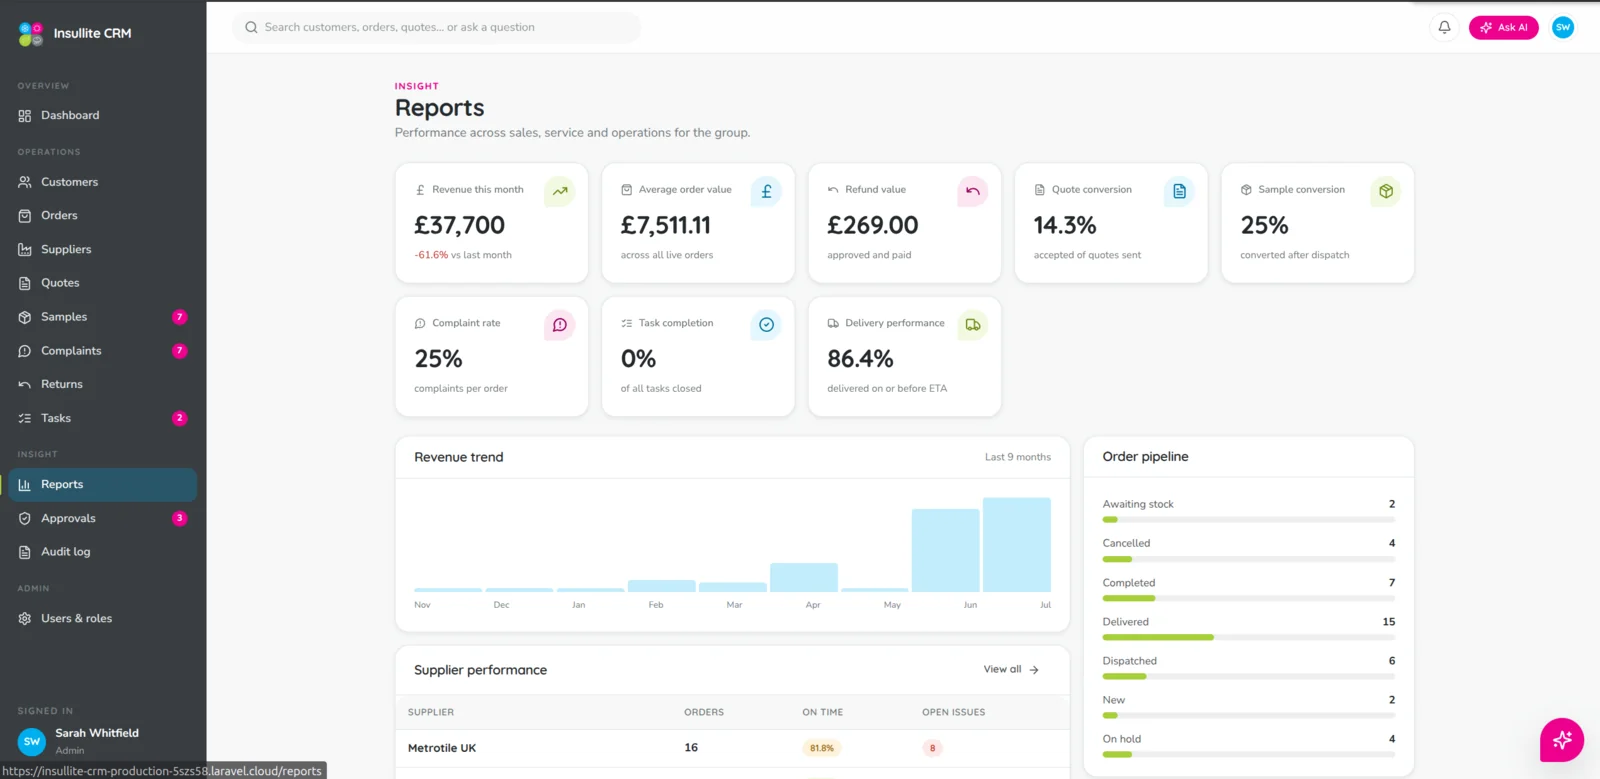Click the Orders bag icon in sidebar
The height and width of the screenshot is (779, 1600).
pyautogui.click(x=25, y=216)
